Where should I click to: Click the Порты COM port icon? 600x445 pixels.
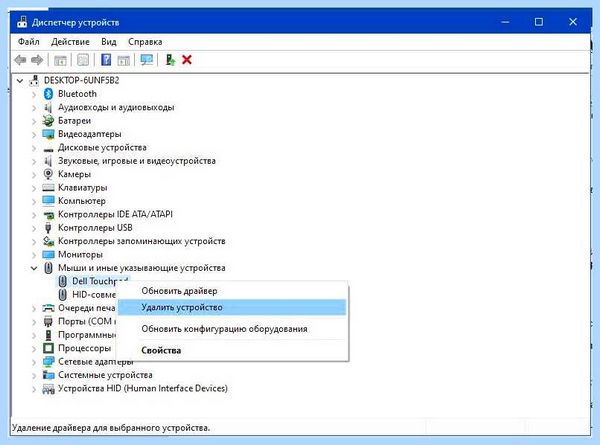tap(48, 321)
